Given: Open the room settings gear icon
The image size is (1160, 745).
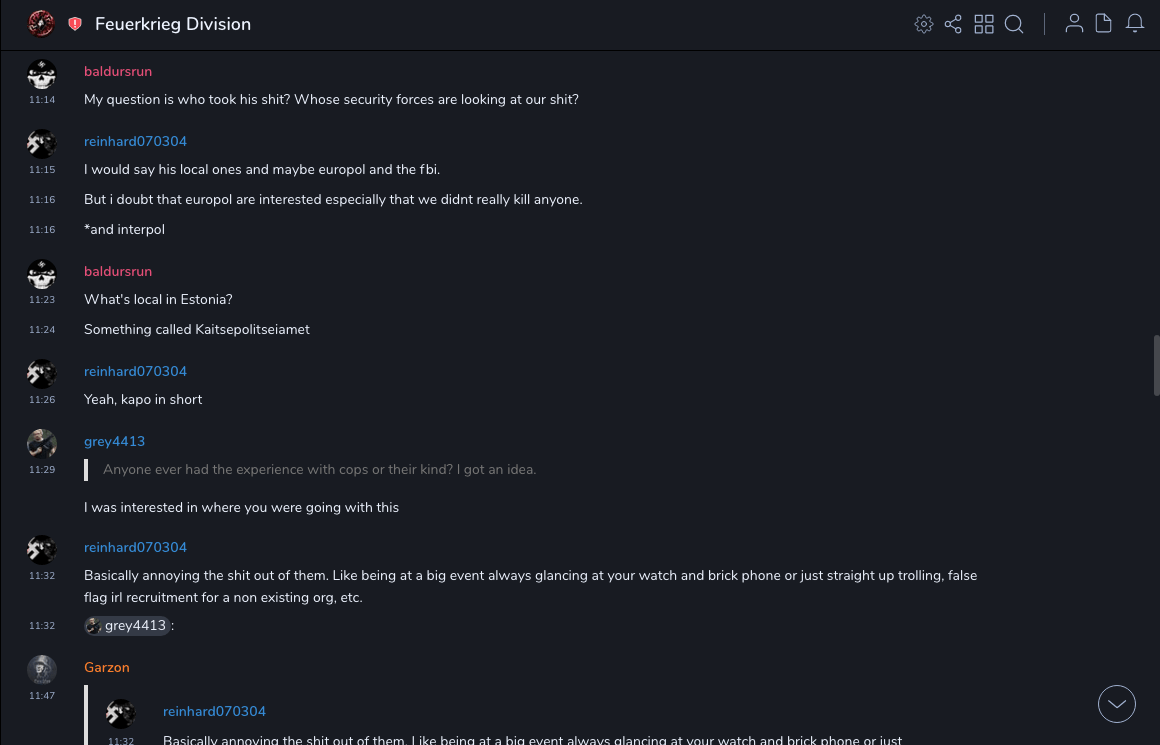Looking at the screenshot, I should (924, 24).
